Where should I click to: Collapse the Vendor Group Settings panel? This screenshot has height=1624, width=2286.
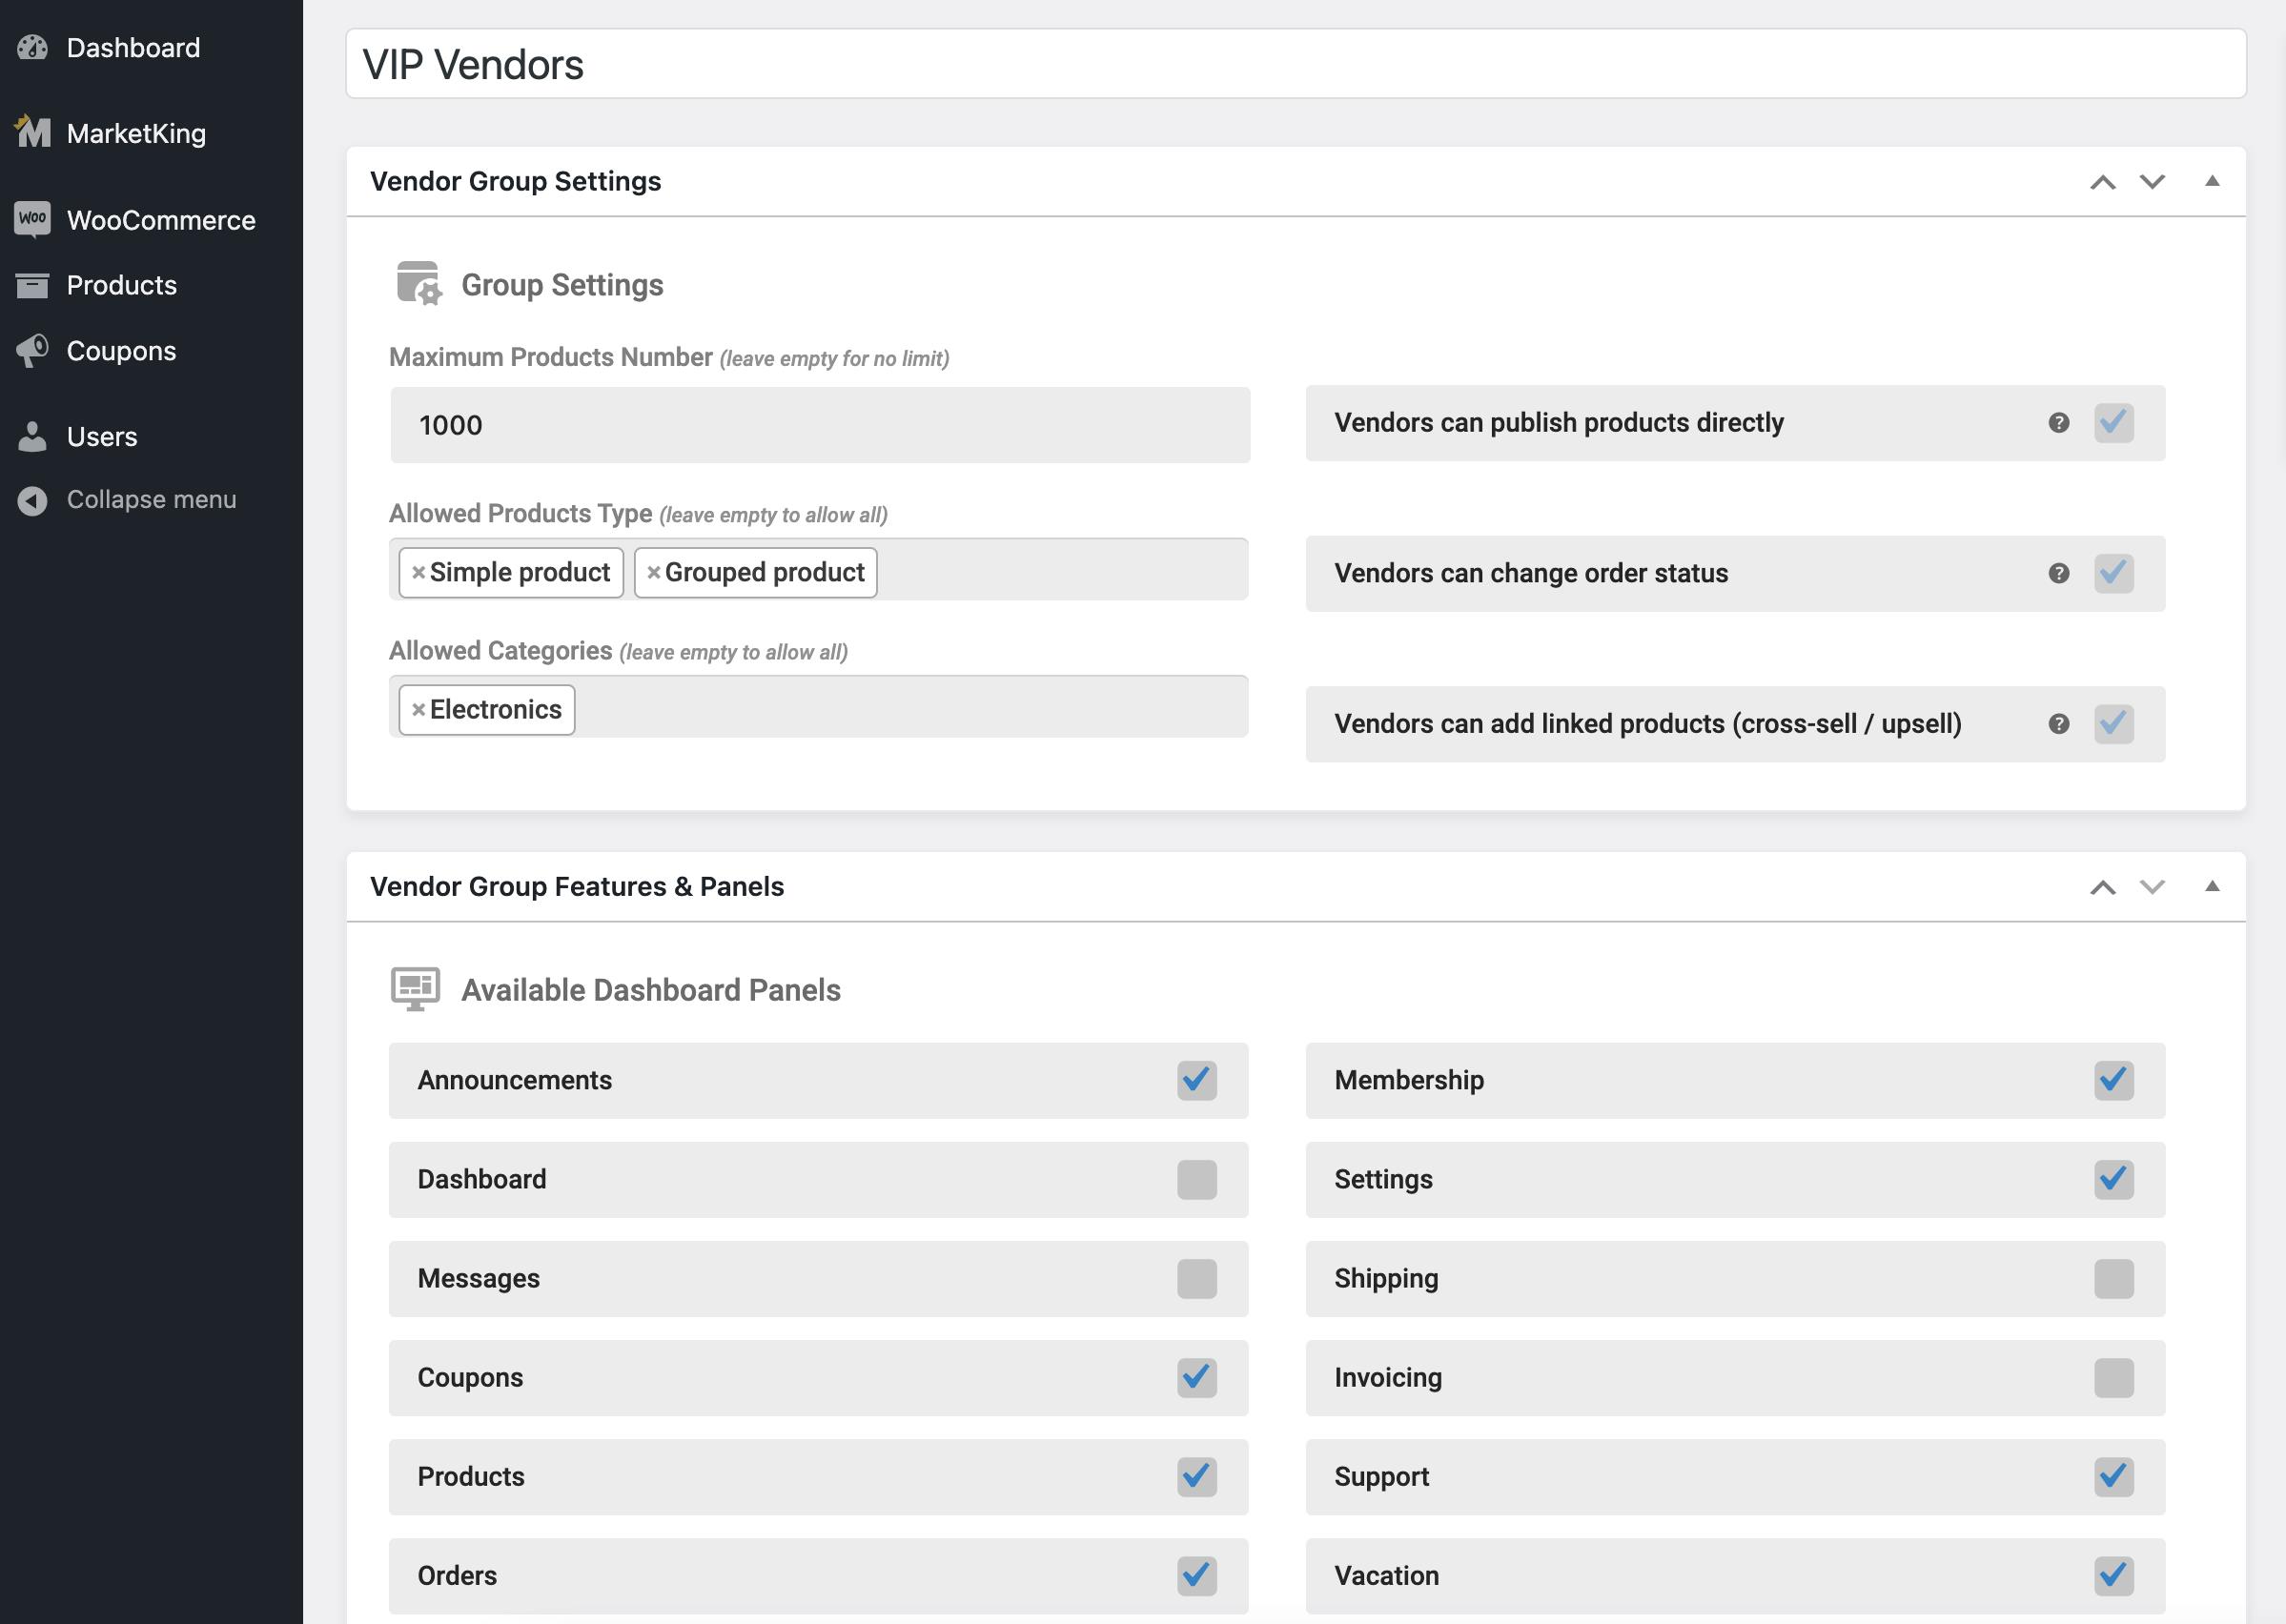pos(2212,181)
